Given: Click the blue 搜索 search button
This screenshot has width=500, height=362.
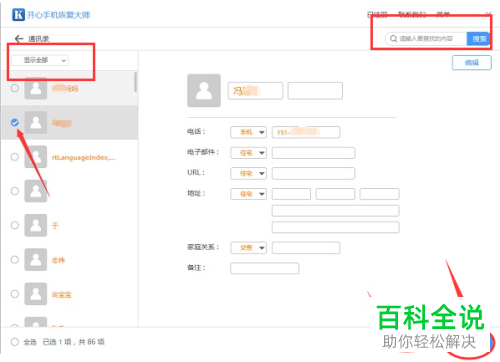Looking at the screenshot, I should tap(479, 39).
